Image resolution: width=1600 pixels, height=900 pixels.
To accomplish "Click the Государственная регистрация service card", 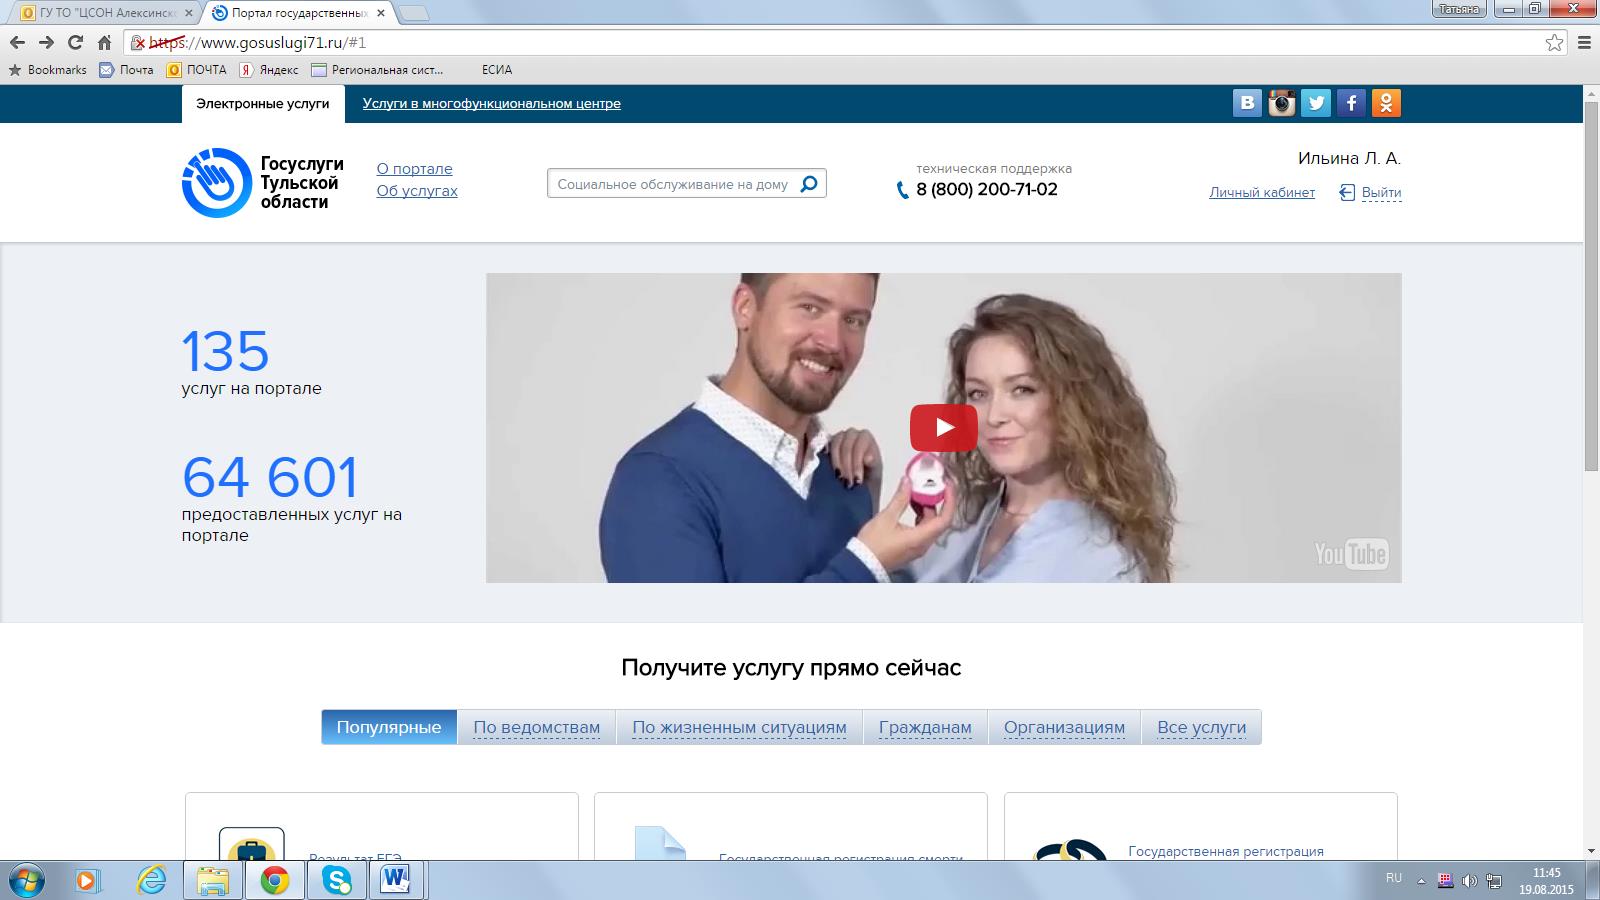I will point(1200,827).
